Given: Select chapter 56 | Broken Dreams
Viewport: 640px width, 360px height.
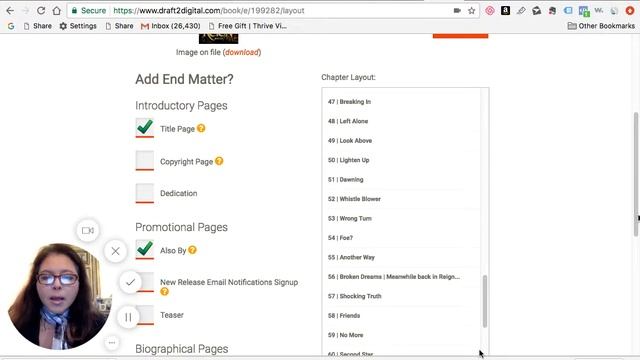Looking at the screenshot, I should [394, 277].
